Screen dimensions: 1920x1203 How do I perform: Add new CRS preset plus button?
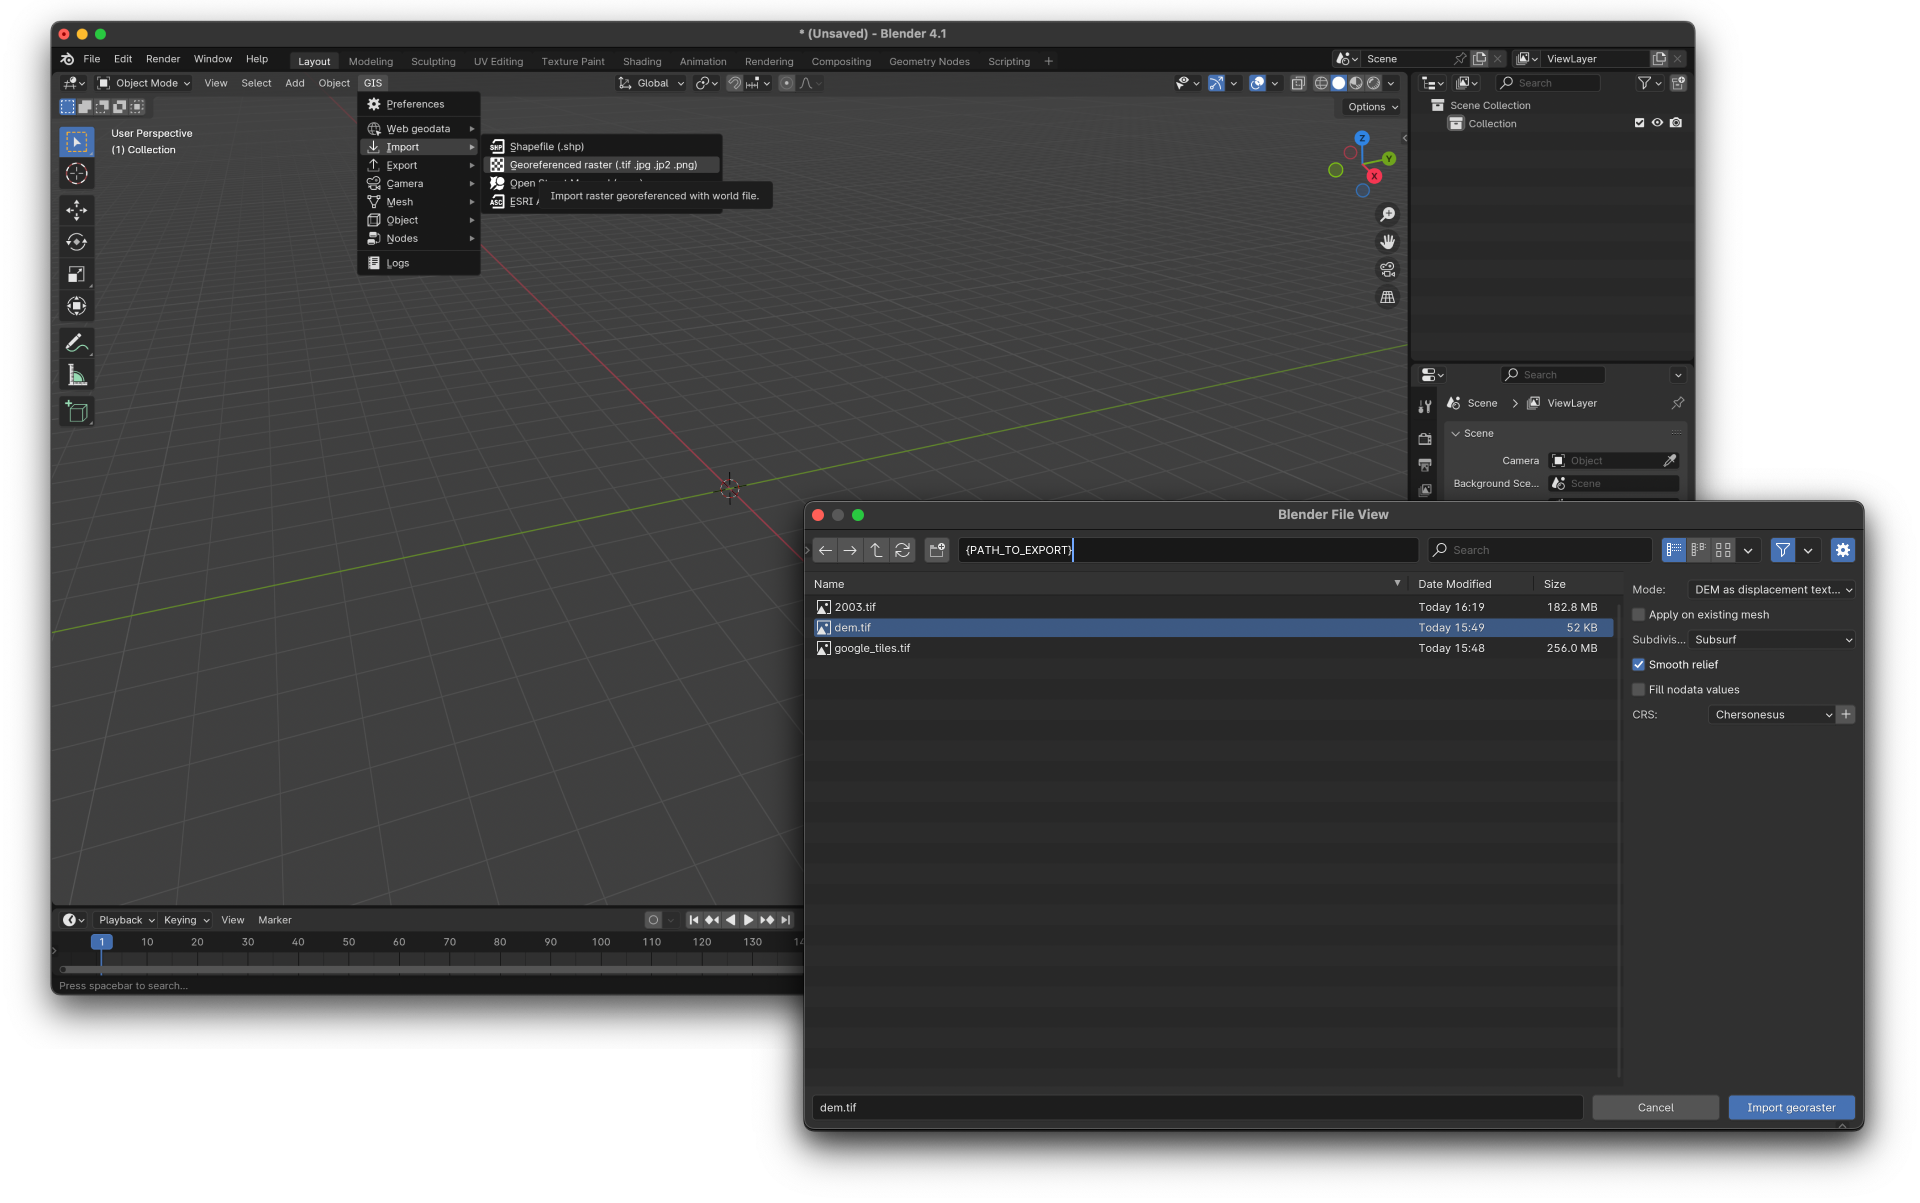[x=1846, y=714]
